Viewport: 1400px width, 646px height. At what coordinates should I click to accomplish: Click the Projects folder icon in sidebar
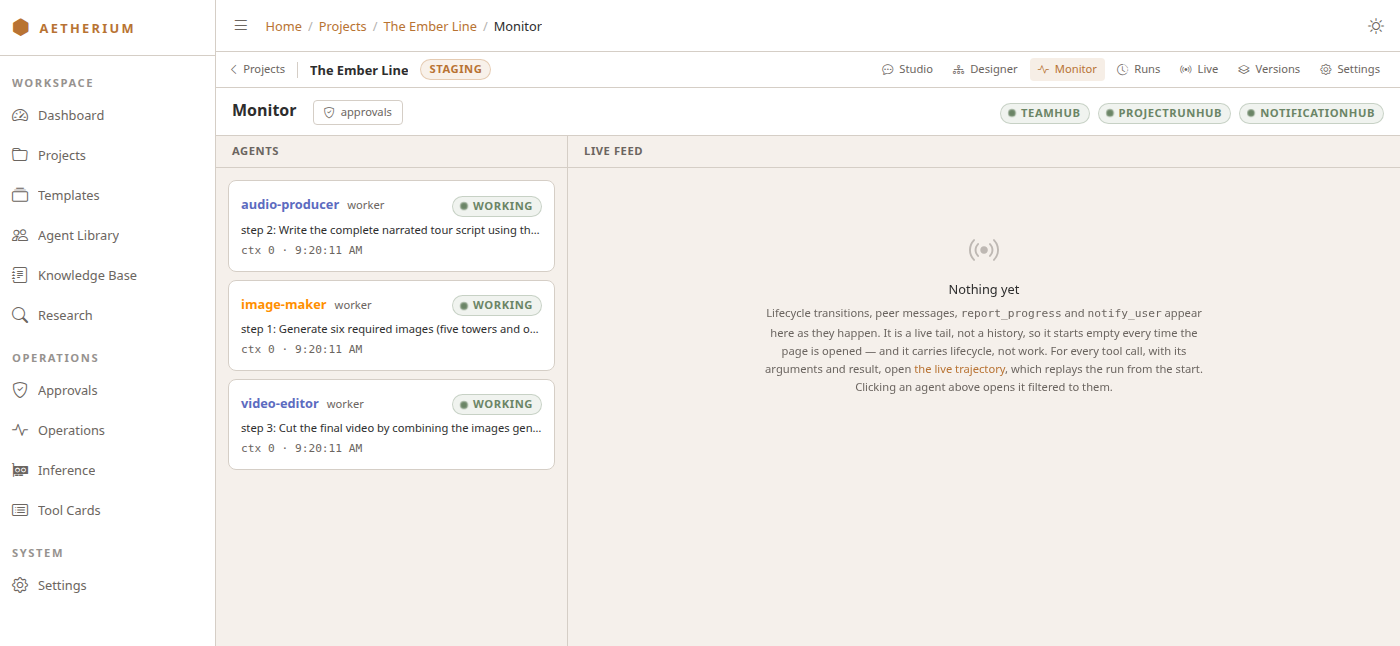[x=20, y=155]
